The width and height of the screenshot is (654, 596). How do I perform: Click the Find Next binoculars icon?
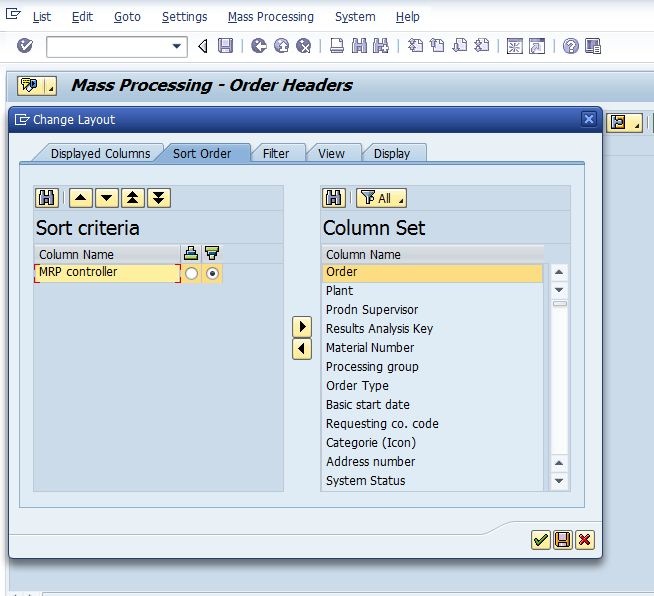pyautogui.click(x=381, y=45)
